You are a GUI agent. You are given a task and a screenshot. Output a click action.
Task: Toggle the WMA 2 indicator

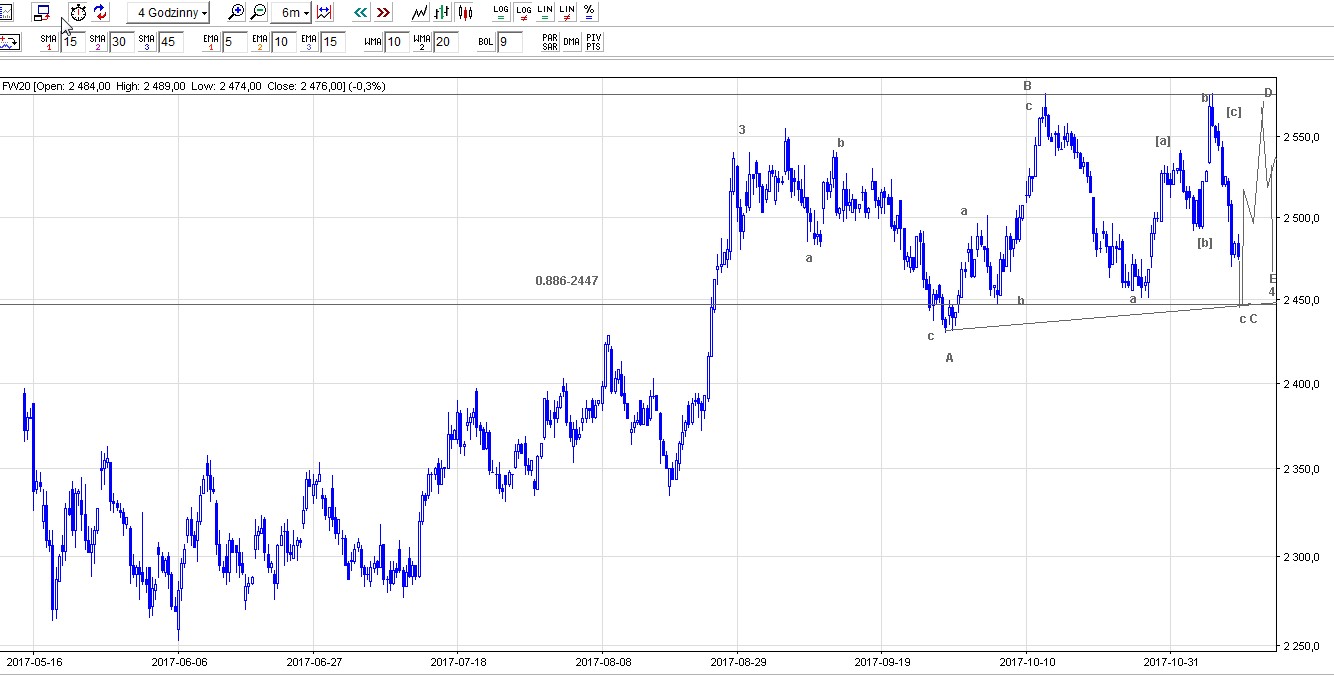pyautogui.click(x=422, y=42)
